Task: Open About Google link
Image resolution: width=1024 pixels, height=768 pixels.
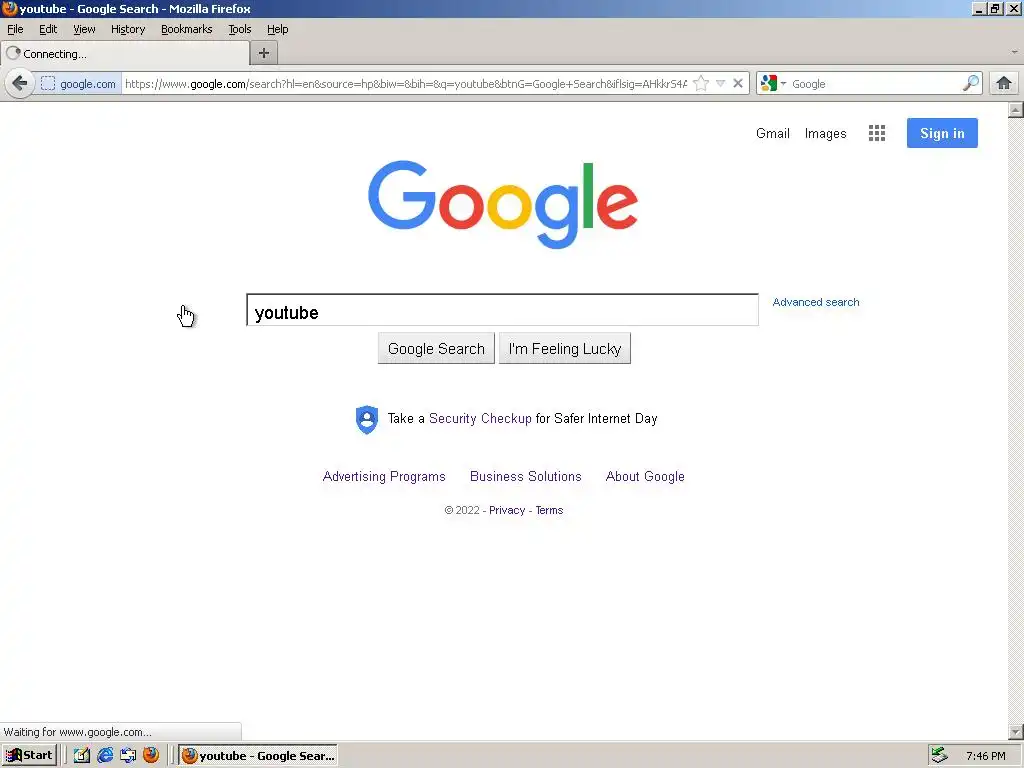Action: [x=645, y=477]
